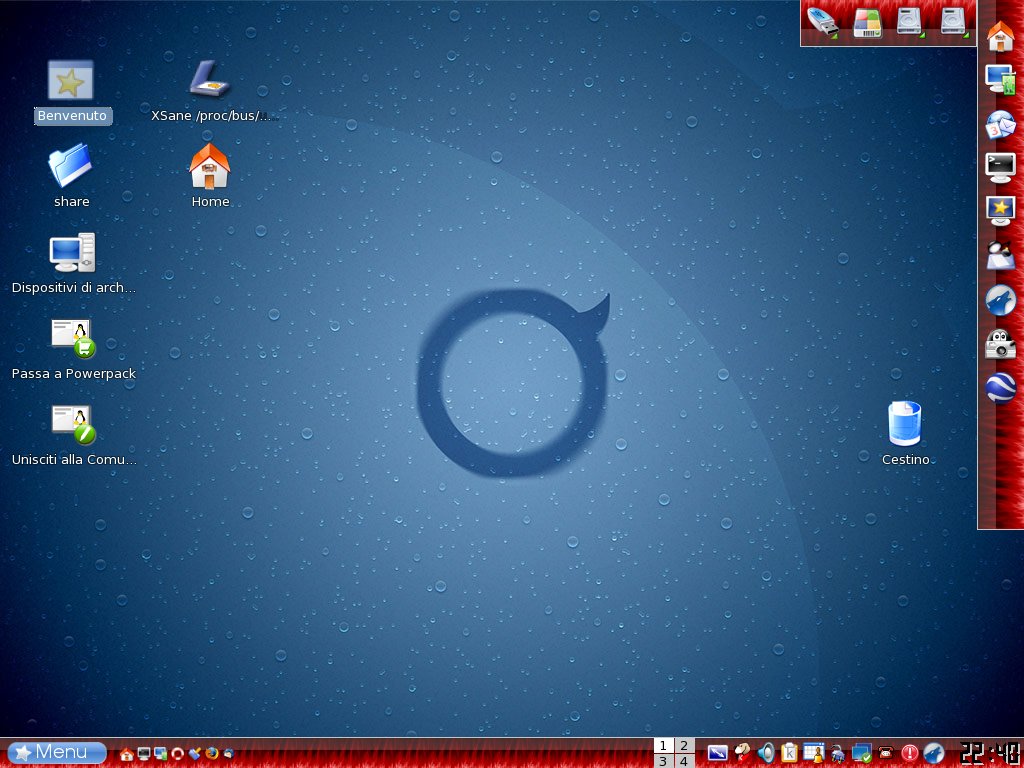Click the penguin icon in right sidebar

tap(1000, 255)
